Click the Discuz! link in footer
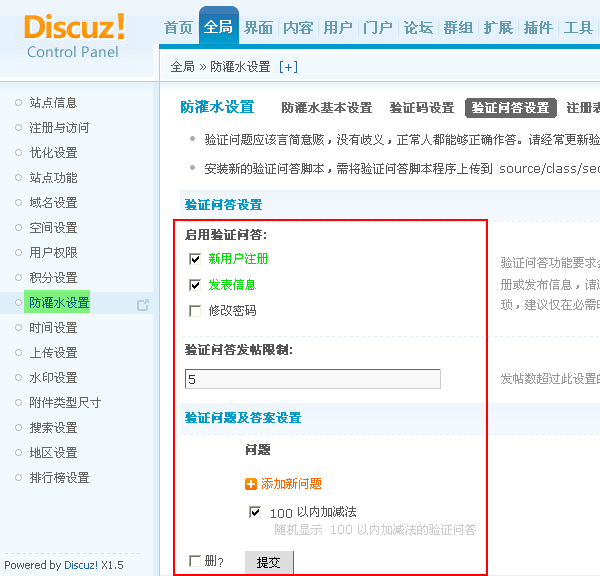Image resolution: width=600 pixels, height=576 pixels. click(x=81, y=565)
